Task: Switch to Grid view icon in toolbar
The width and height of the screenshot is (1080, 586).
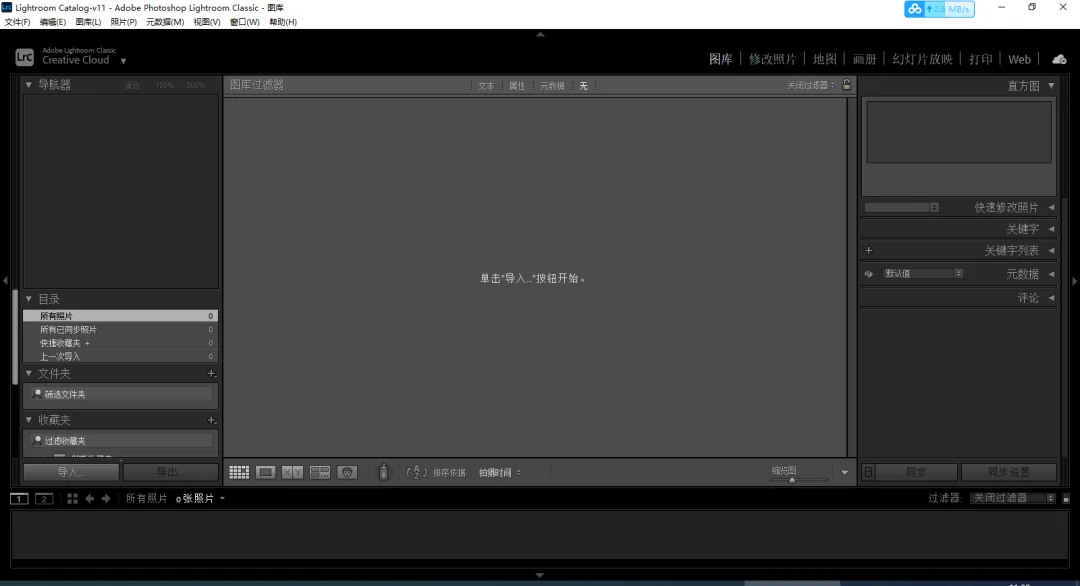Action: point(239,472)
